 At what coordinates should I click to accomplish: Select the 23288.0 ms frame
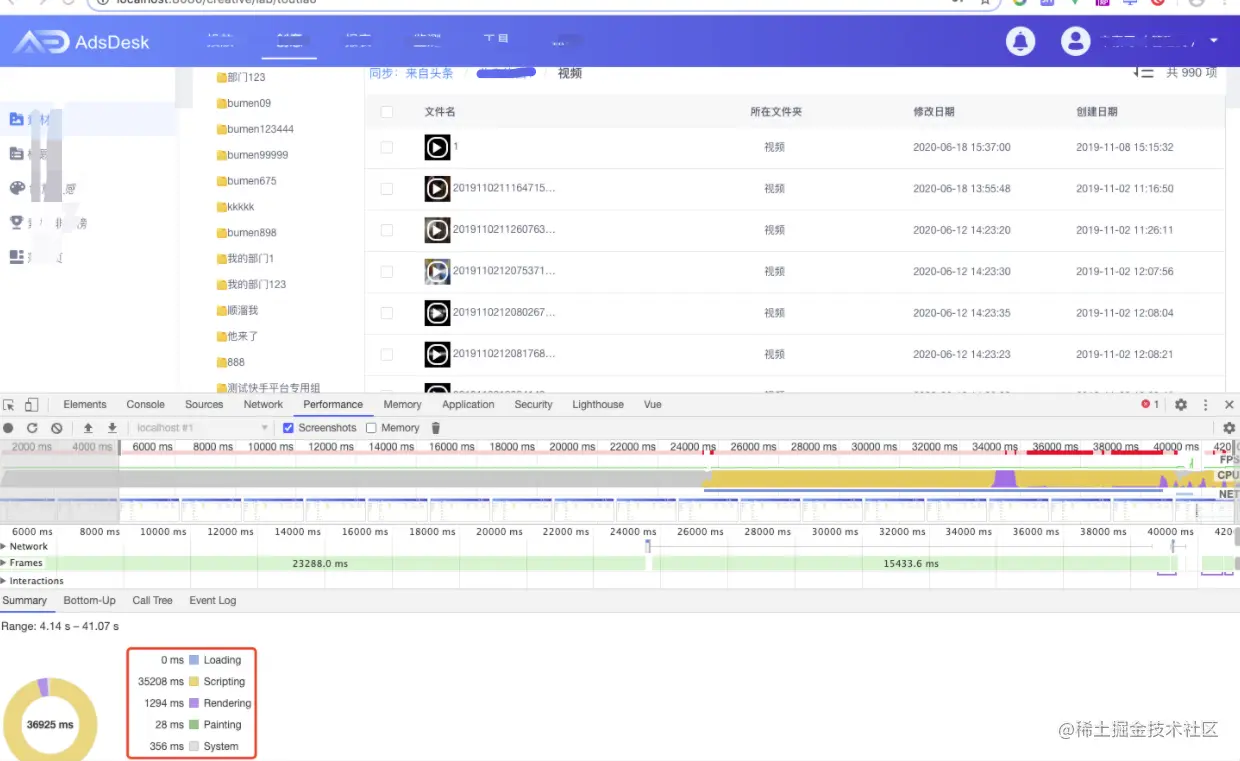(320, 564)
